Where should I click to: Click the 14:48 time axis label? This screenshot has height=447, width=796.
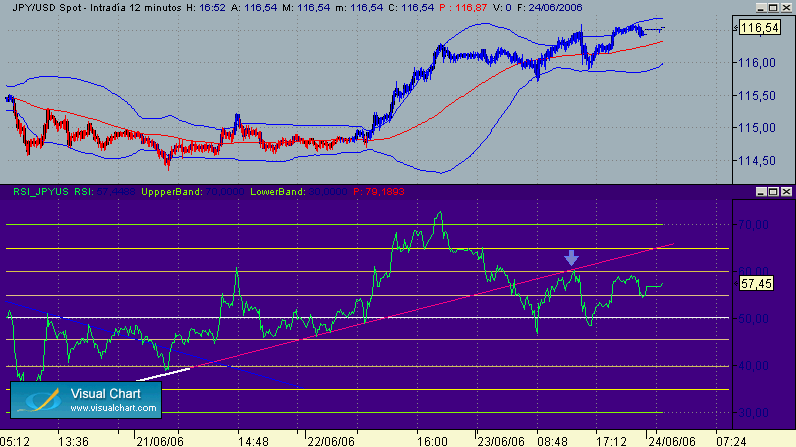[x=253, y=441]
